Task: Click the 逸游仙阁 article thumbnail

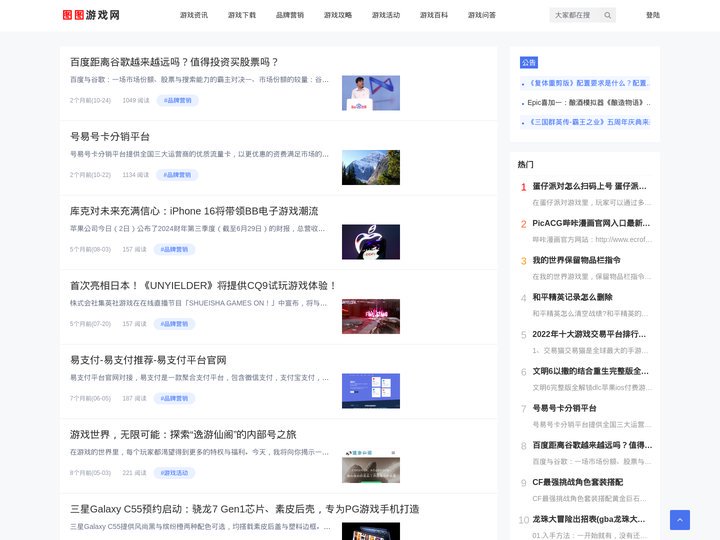Action: click(x=371, y=466)
